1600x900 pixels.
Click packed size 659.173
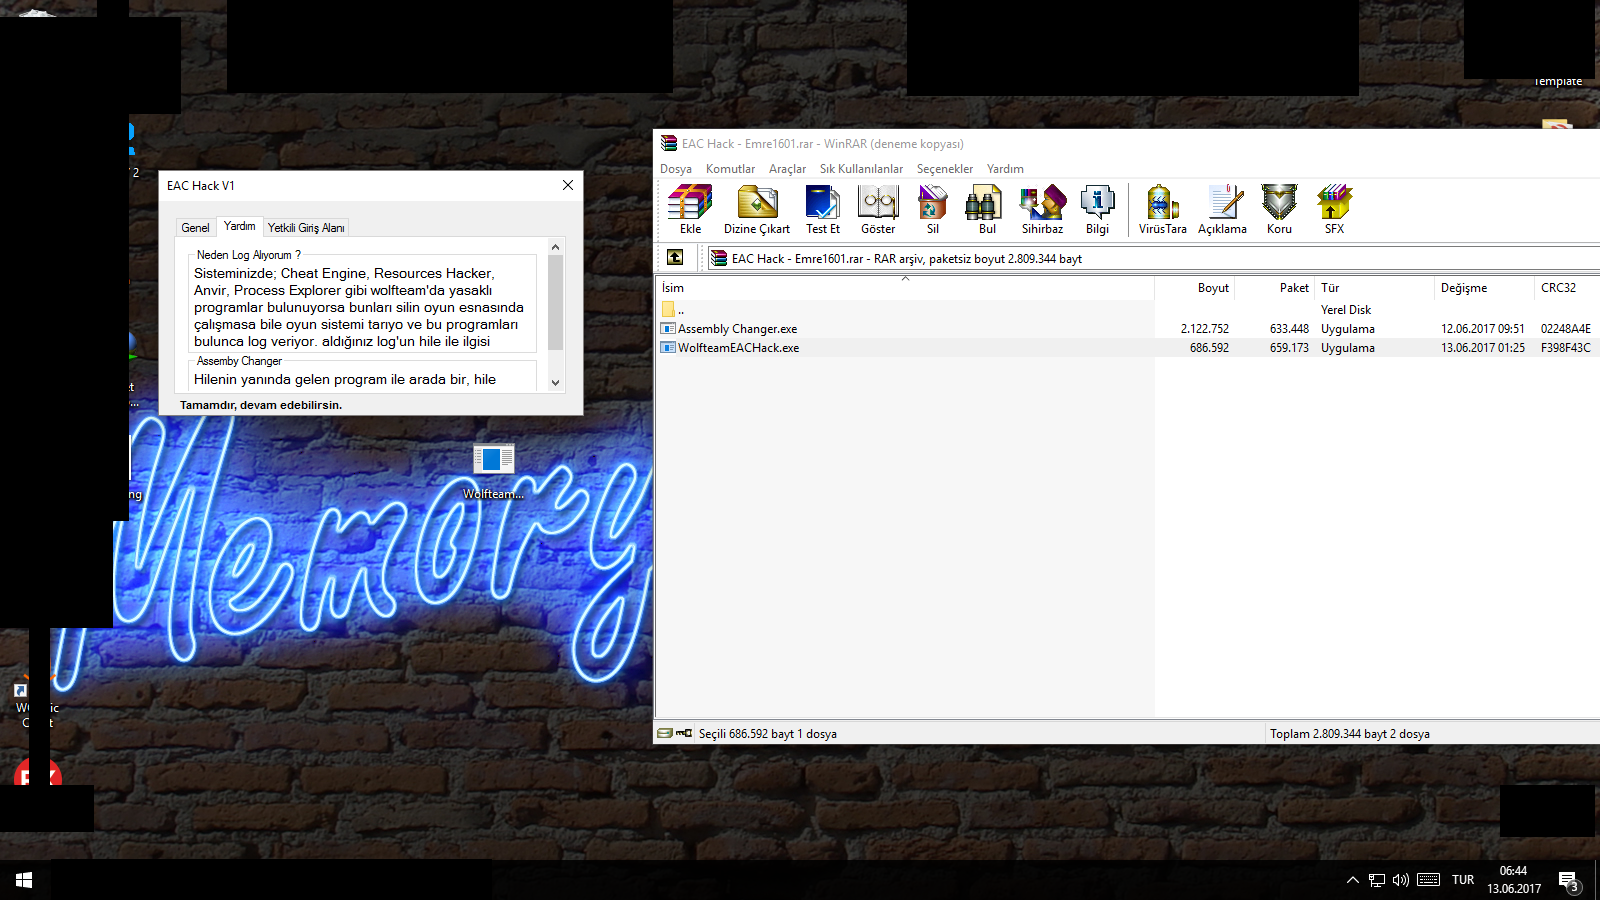[1289, 348]
